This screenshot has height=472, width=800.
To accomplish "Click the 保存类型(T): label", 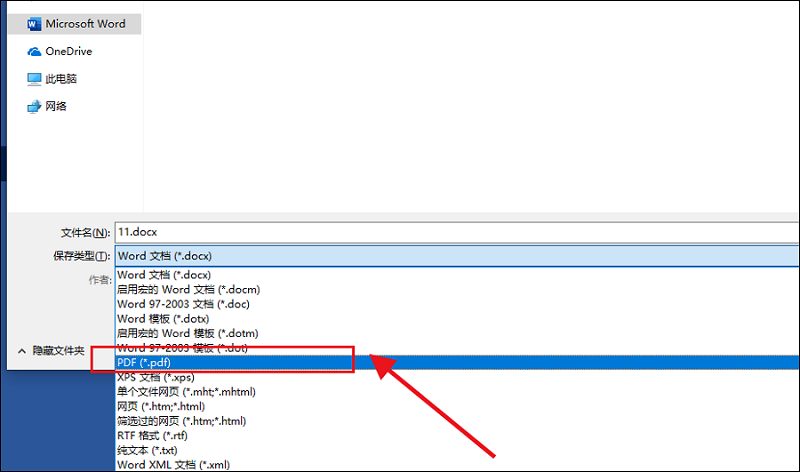I will point(82,256).
